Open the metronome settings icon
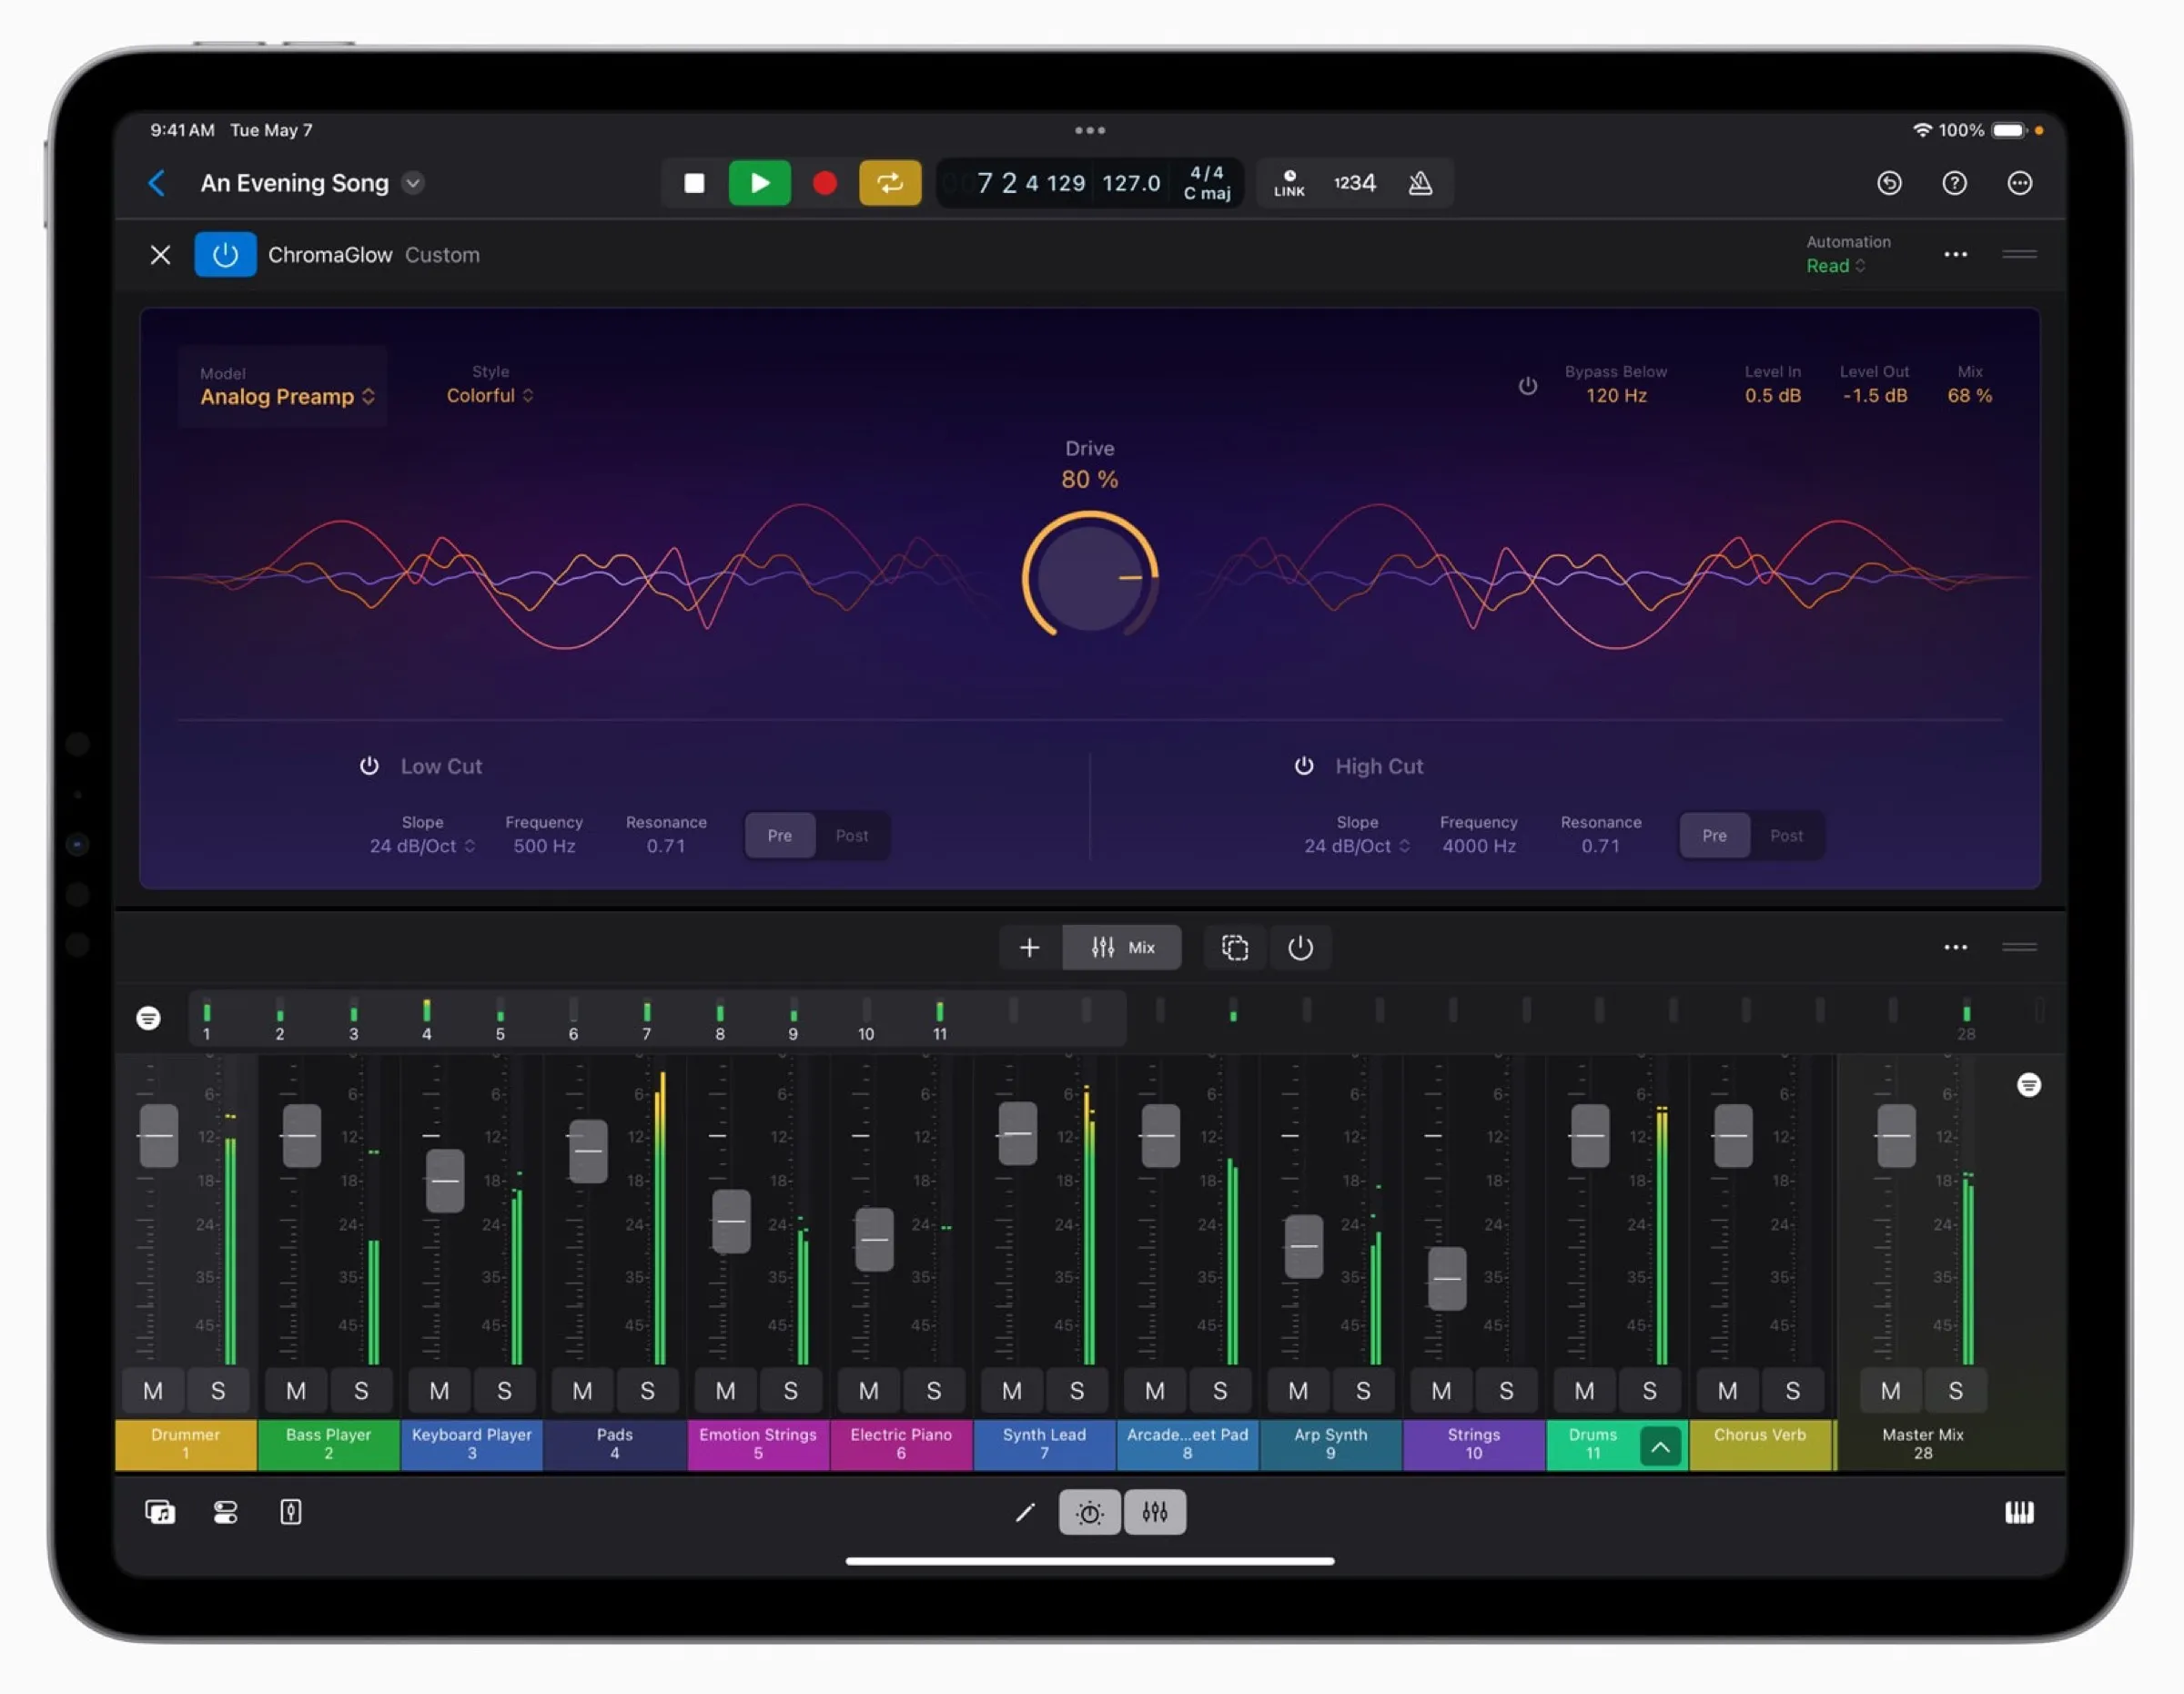This screenshot has width=2184, height=1694. coord(1421,182)
